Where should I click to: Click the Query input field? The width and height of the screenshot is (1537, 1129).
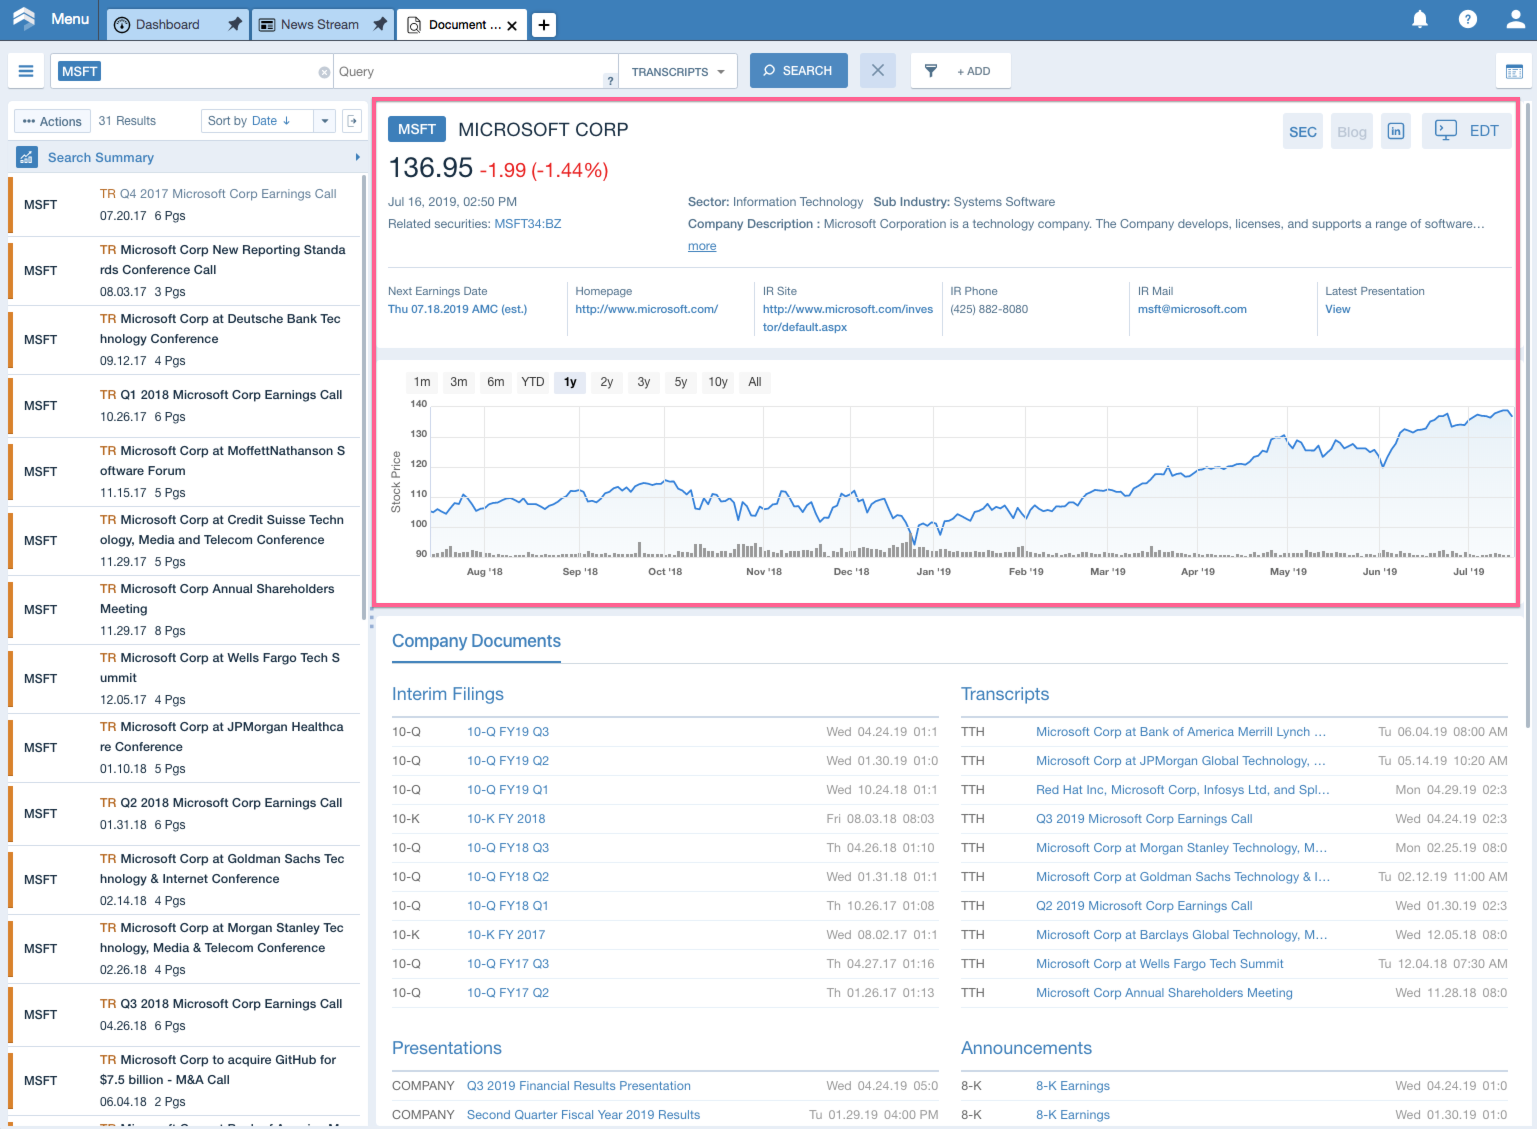tap(470, 72)
